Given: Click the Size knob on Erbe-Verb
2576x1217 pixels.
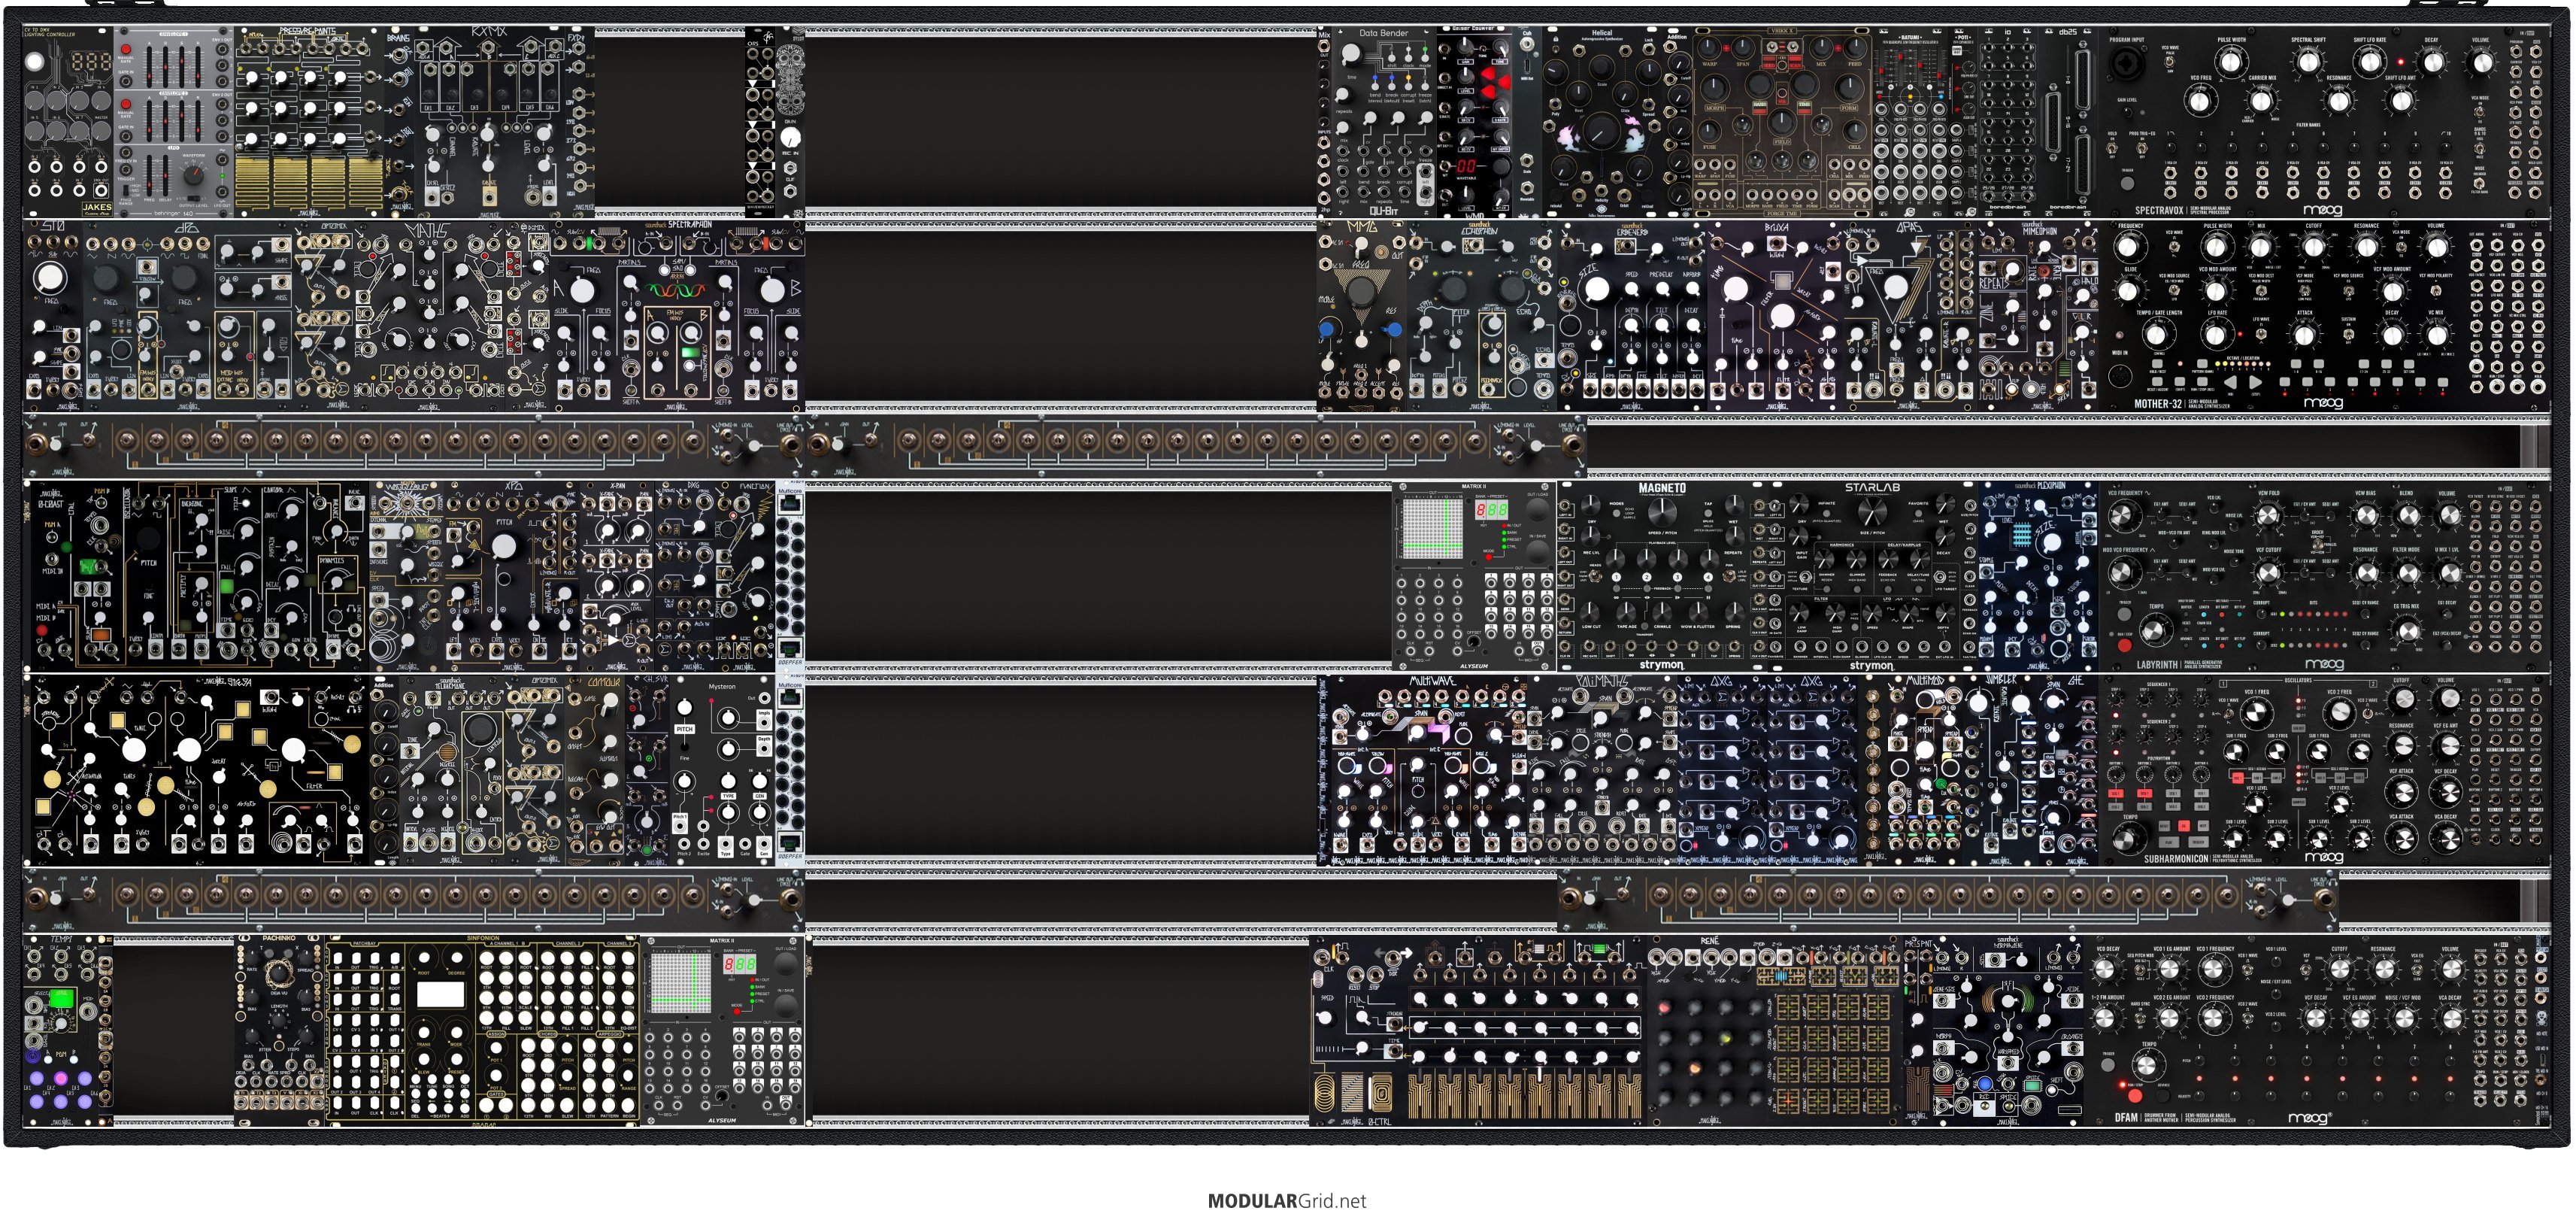Looking at the screenshot, I should [x=1597, y=289].
